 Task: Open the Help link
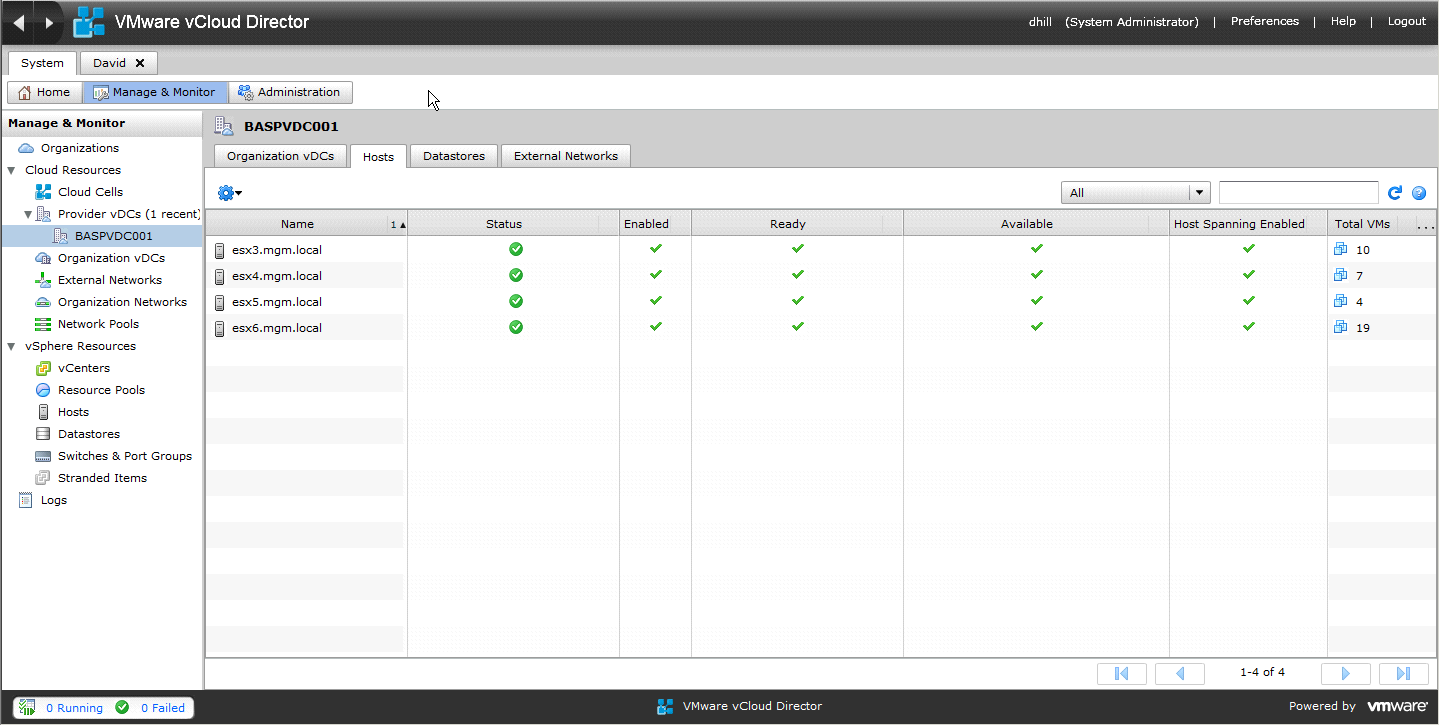(1343, 21)
